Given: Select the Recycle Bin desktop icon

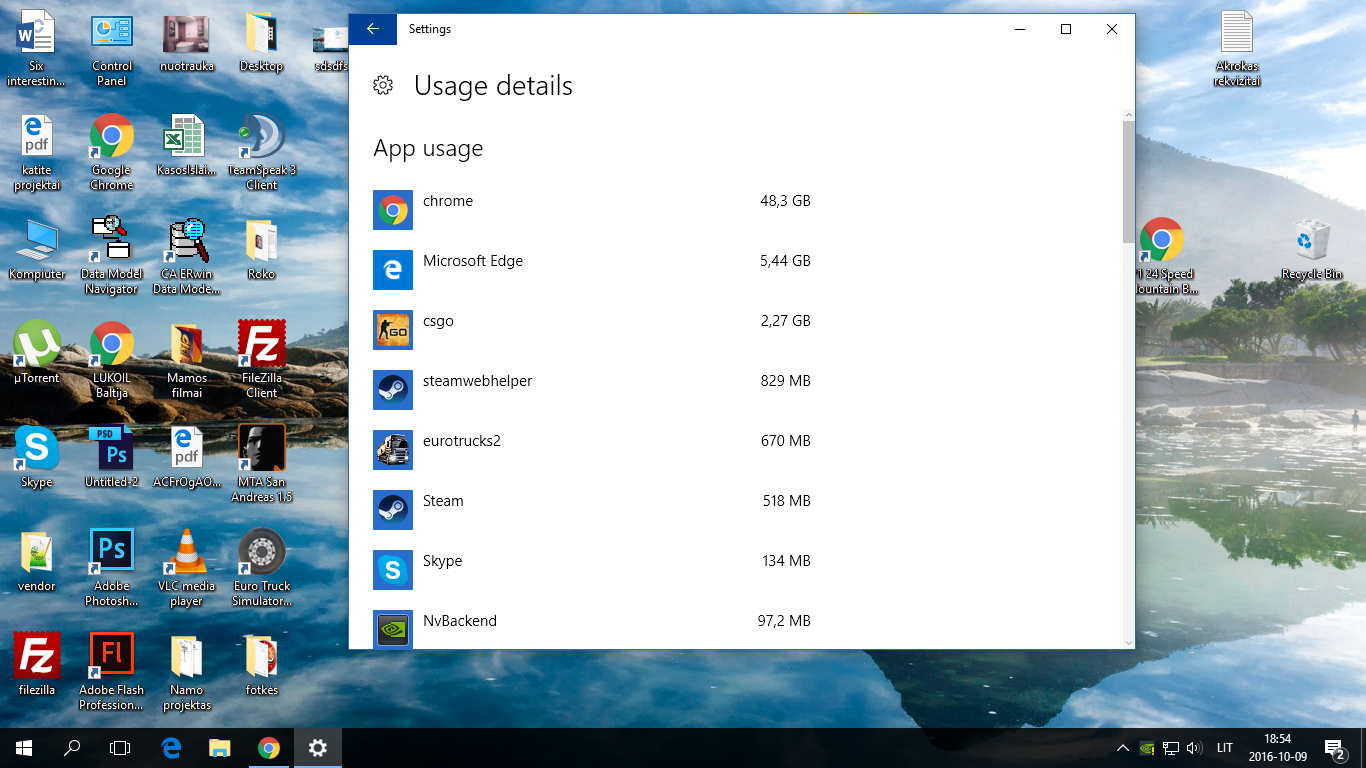Looking at the screenshot, I should tap(1311, 248).
